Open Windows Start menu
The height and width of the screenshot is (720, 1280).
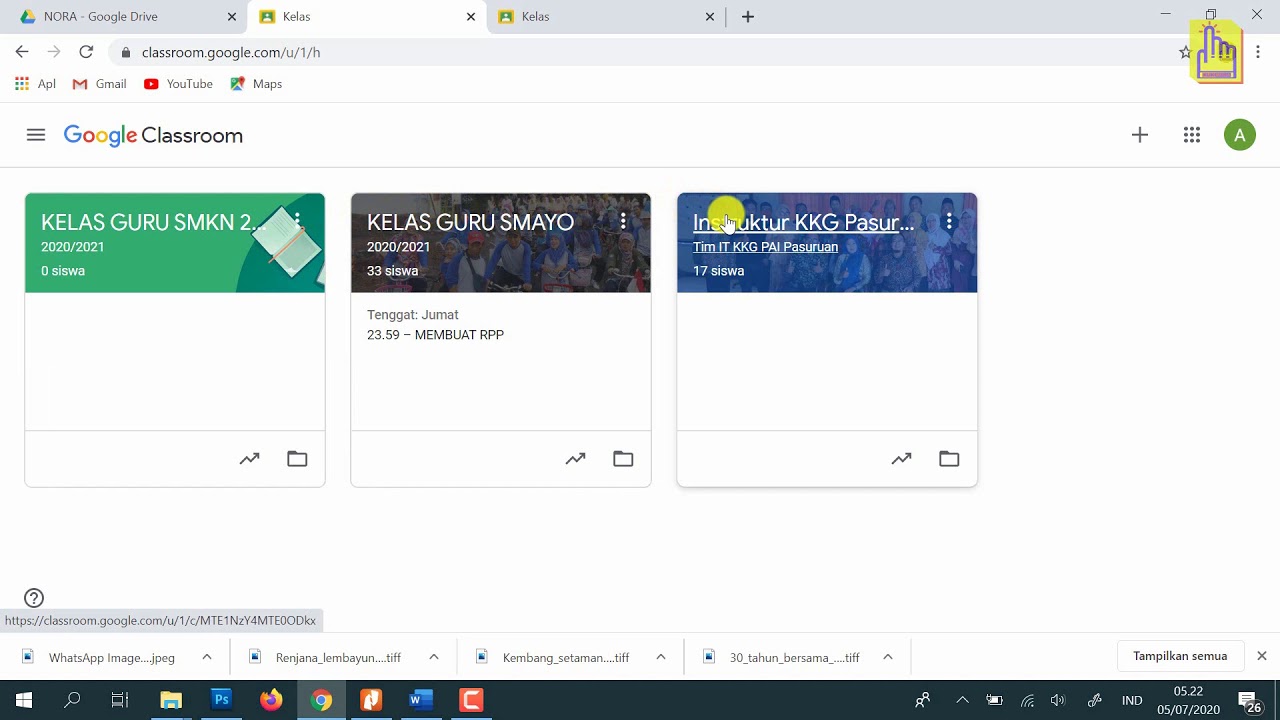tap(23, 700)
